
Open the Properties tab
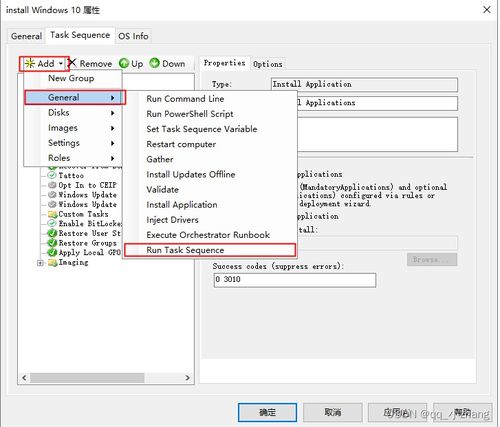224,63
